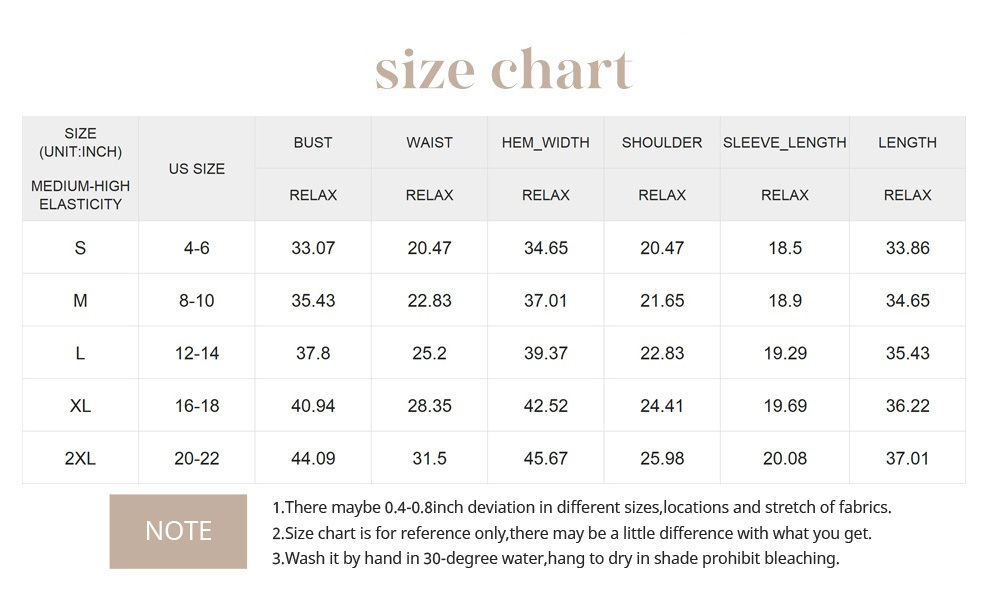Select the waist value 31.5 cell
Image resolution: width=1004 pixels, height=600 pixels.
click(429, 459)
